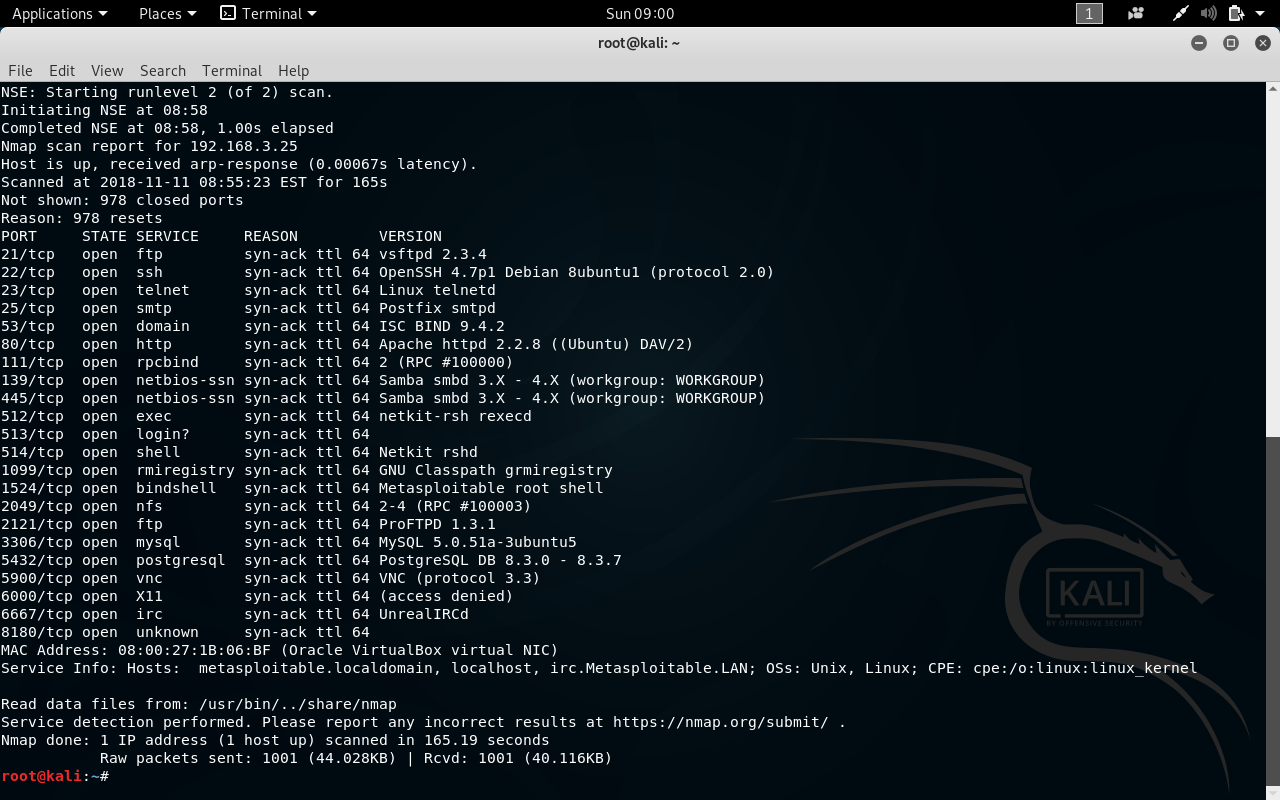The height and width of the screenshot is (800, 1280).
Task: Click the terminal vertical scrollbar thumb
Action: [x=1272, y=612]
